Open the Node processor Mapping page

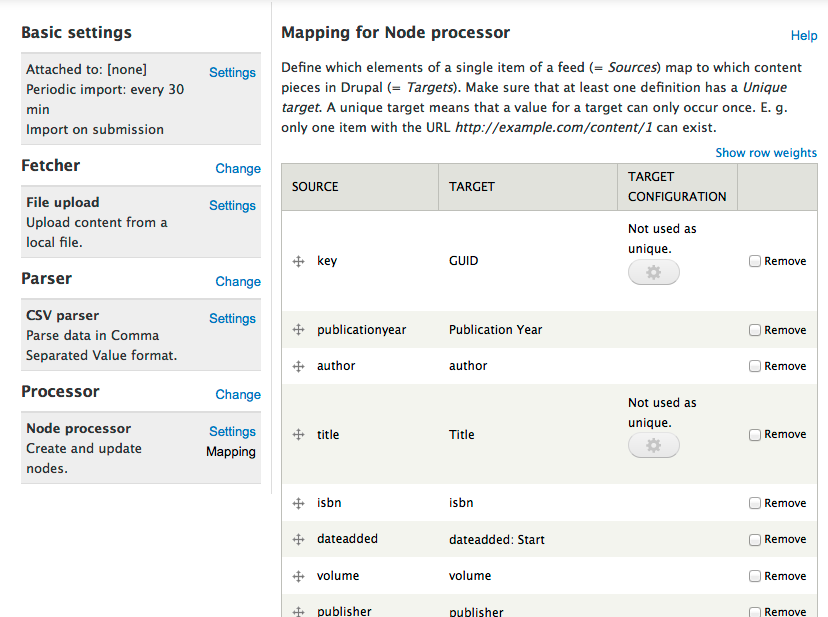click(231, 452)
